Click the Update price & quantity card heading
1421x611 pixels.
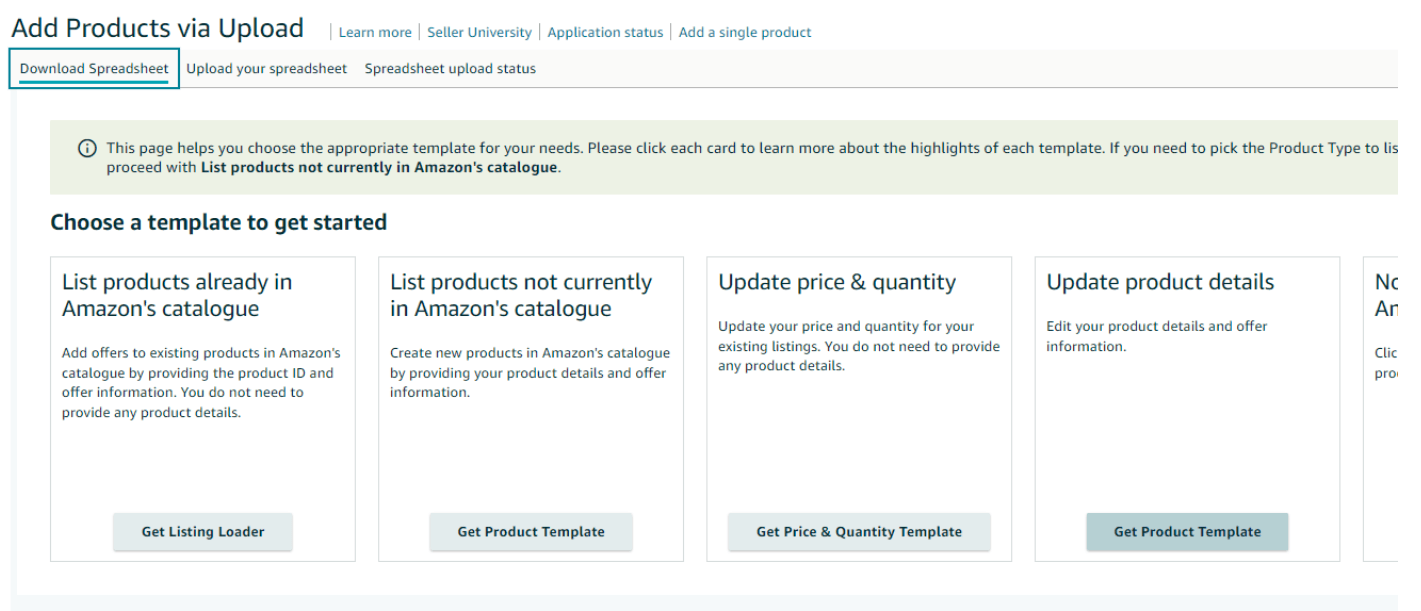pos(837,282)
